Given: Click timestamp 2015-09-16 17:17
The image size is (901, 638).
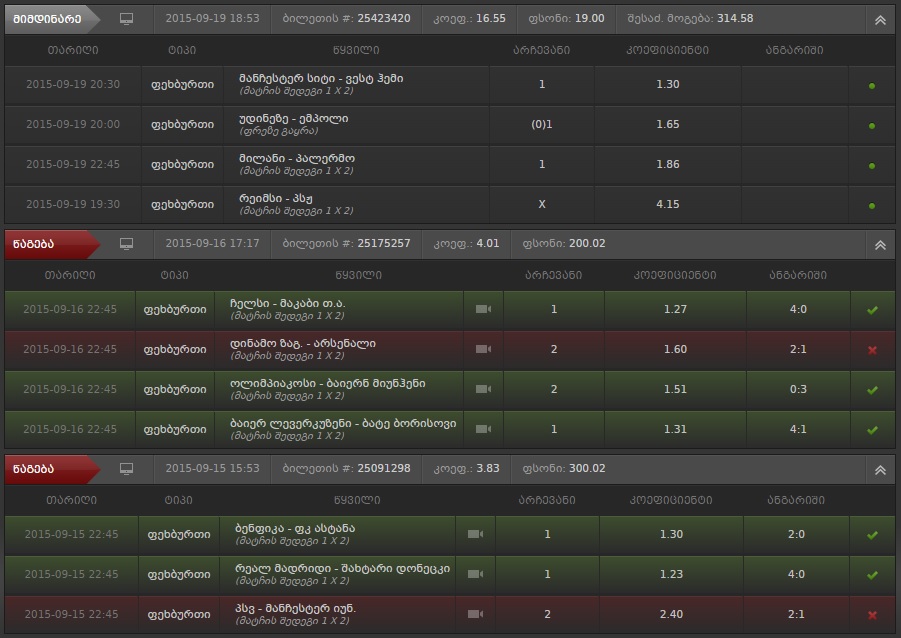Looking at the screenshot, I should [x=213, y=243].
